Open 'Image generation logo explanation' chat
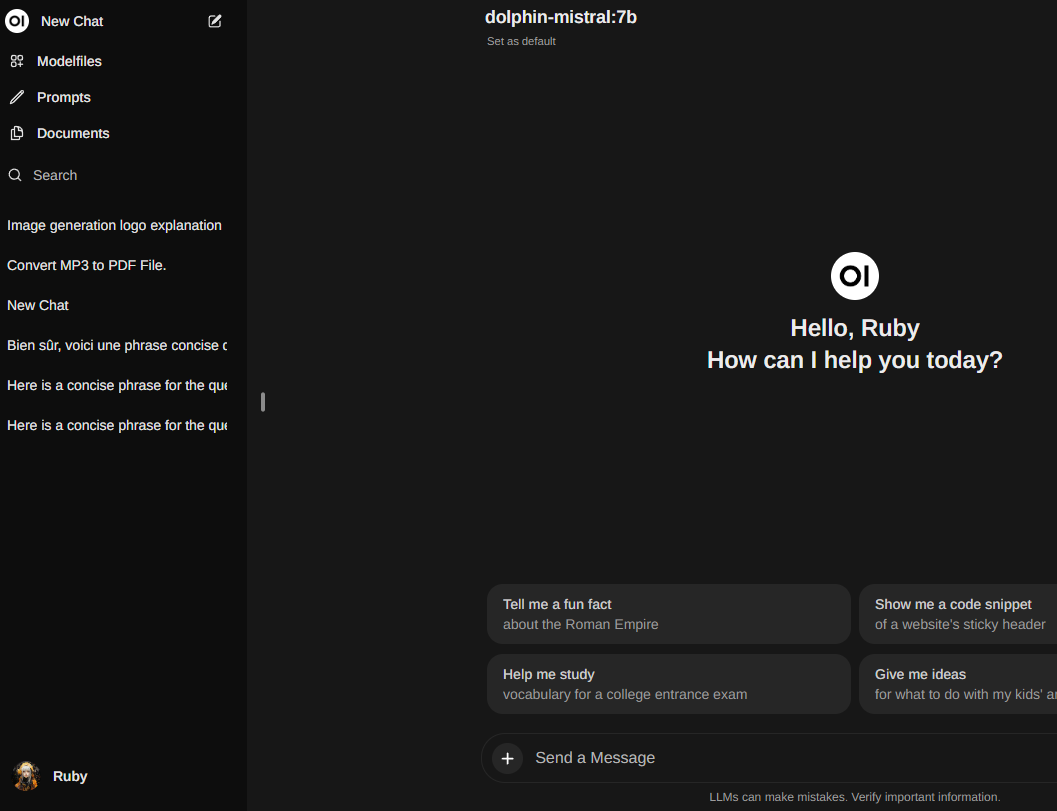The width and height of the screenshot is (1057, 811). 114,225
